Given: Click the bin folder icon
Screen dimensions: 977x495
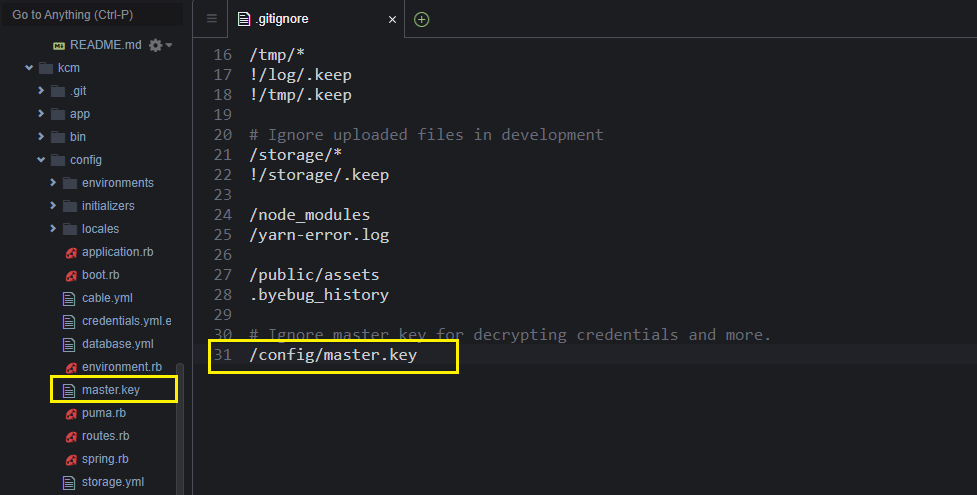Looking at the screenshot, I should 58,137.
